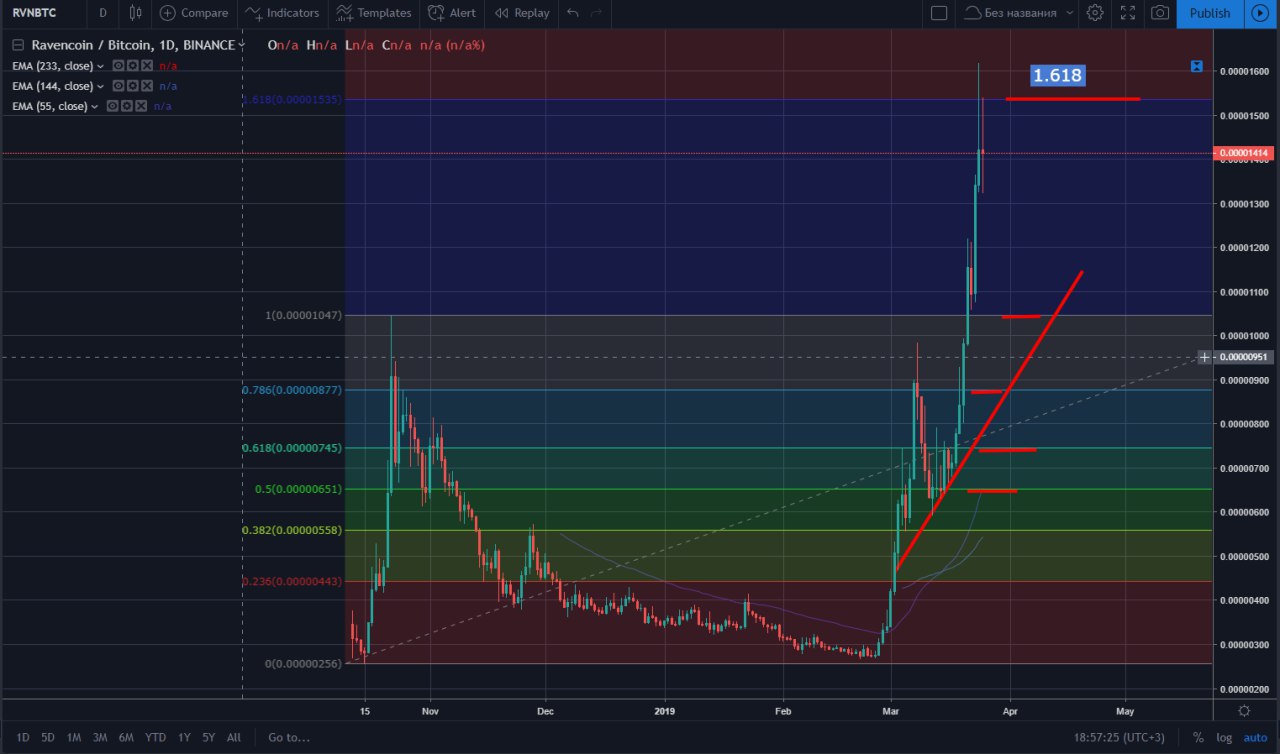
Task: Take a chart snapshot with camera icon
Action: 1160,13
